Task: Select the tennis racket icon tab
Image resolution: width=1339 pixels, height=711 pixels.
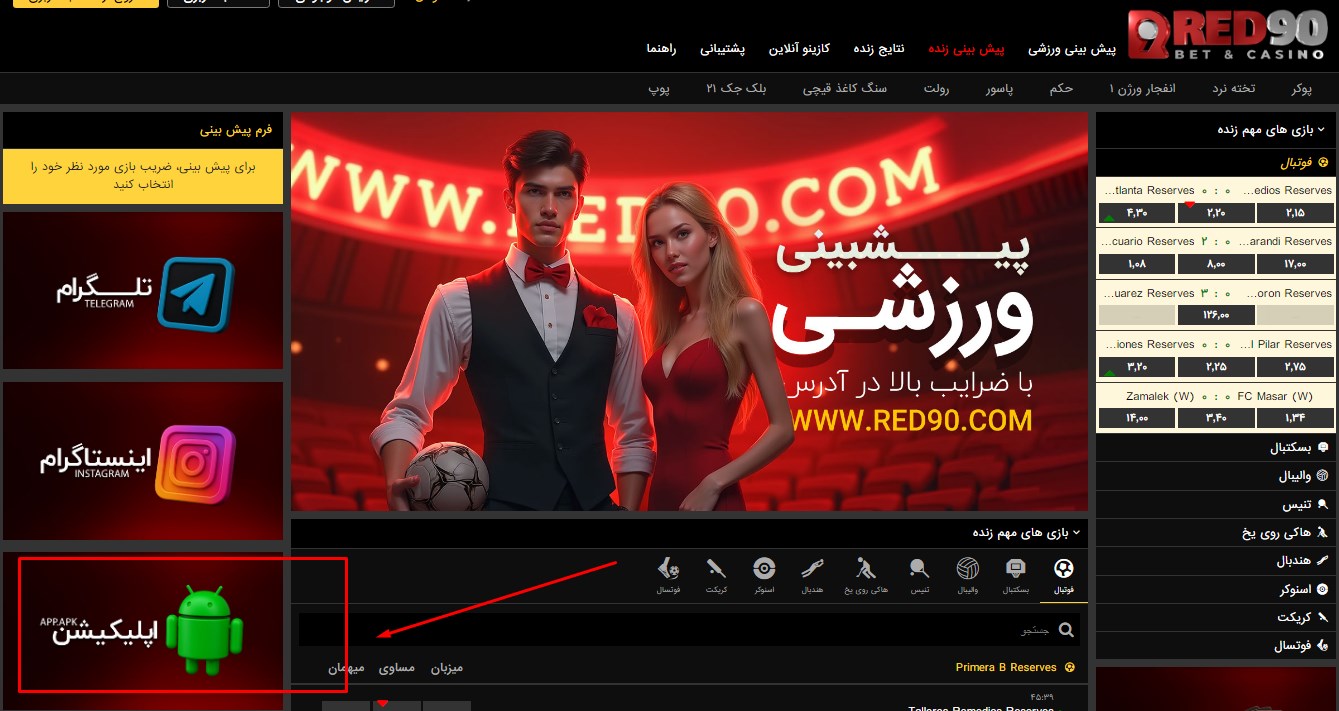Action: click(x=918, y=569)
